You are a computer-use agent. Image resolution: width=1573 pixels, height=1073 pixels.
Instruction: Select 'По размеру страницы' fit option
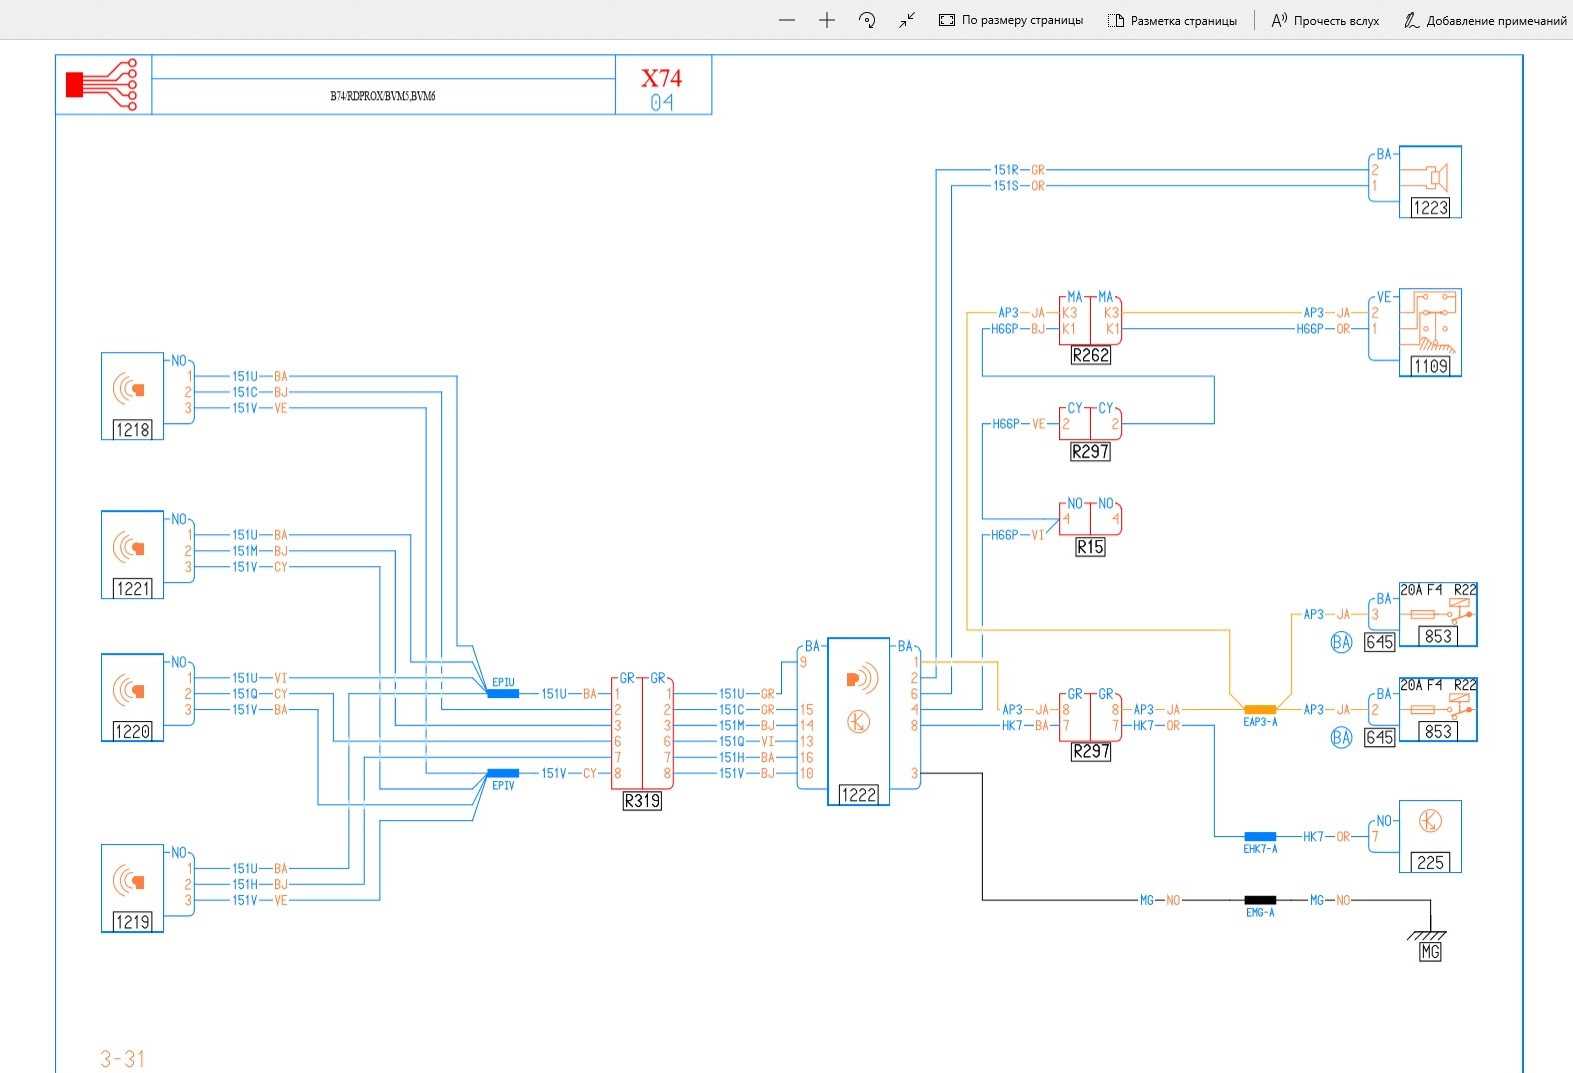(1011, 20)
